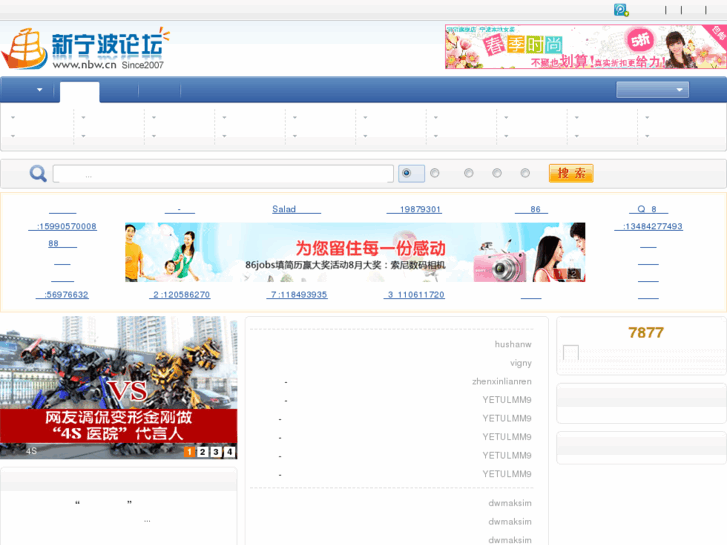Viewport: 727px width, 545px height.
Task: View the Transformers VS slideshow image
Action: click(119, 387)
